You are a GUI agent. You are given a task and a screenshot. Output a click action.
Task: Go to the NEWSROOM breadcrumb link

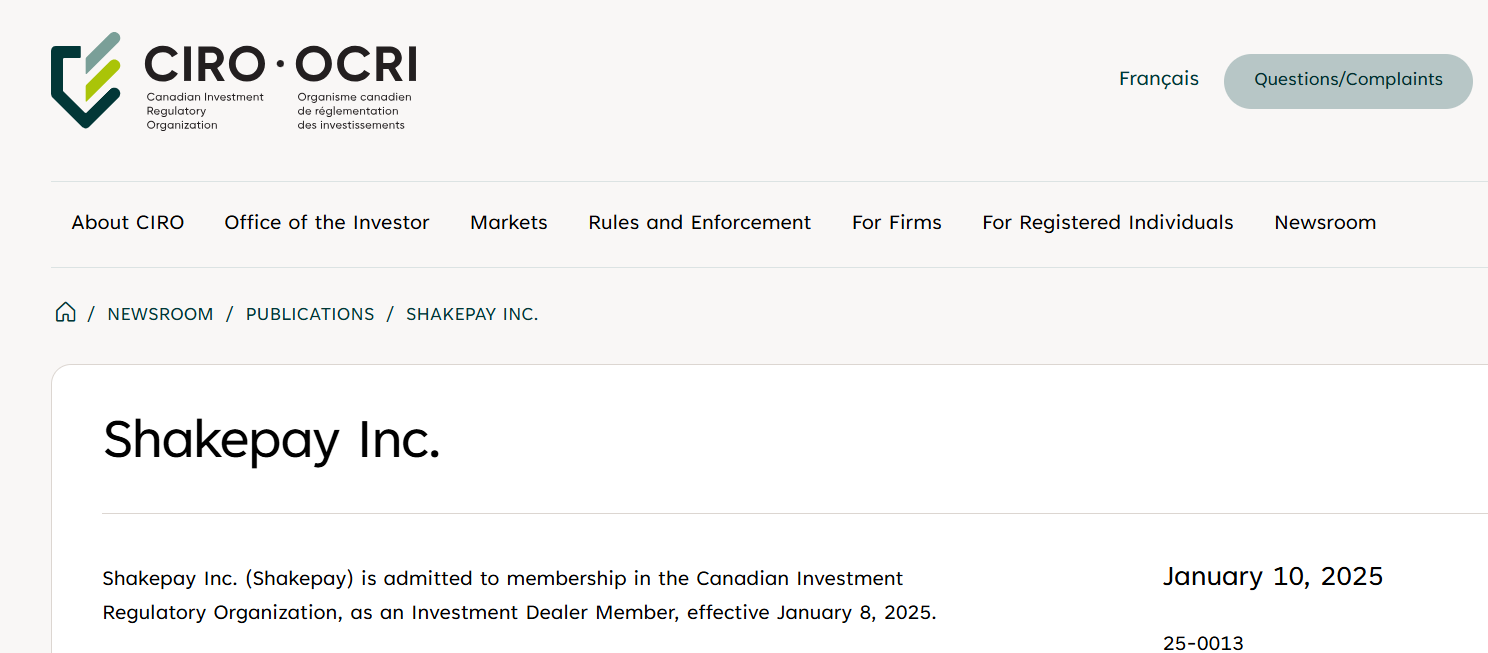pyautogui.click(x=160, y=314)
